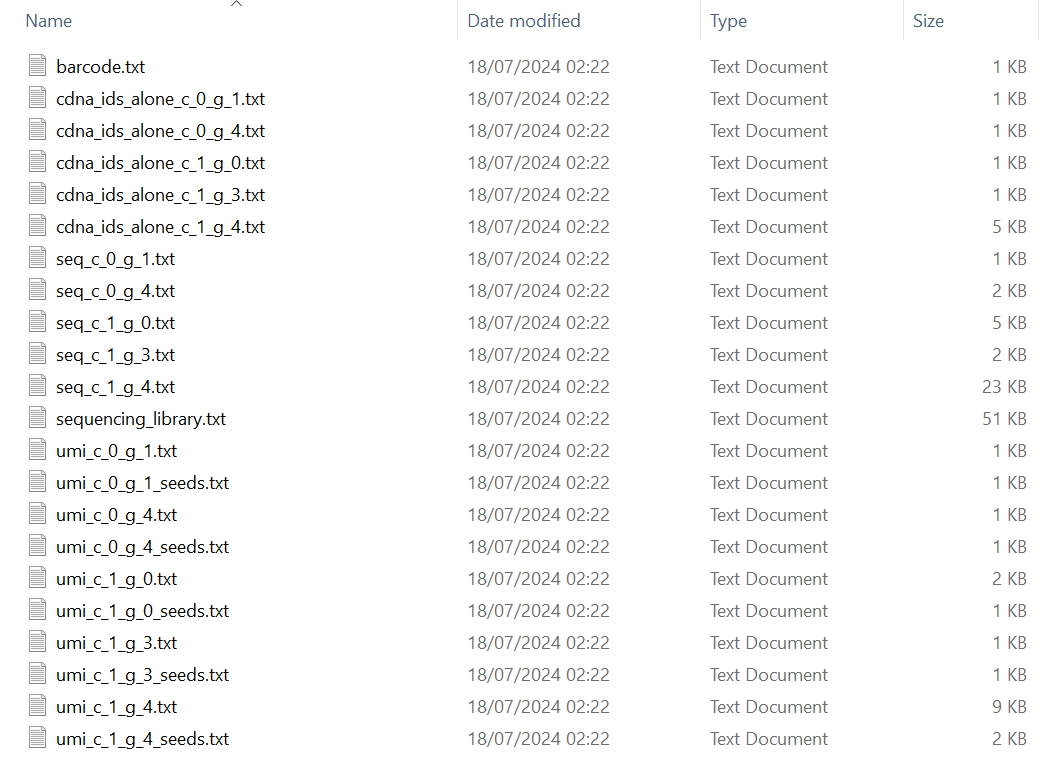Sort by the Date modified column header
Image resolution: width=1048 pixels, height=769 pixels.
tap(524, 21)
